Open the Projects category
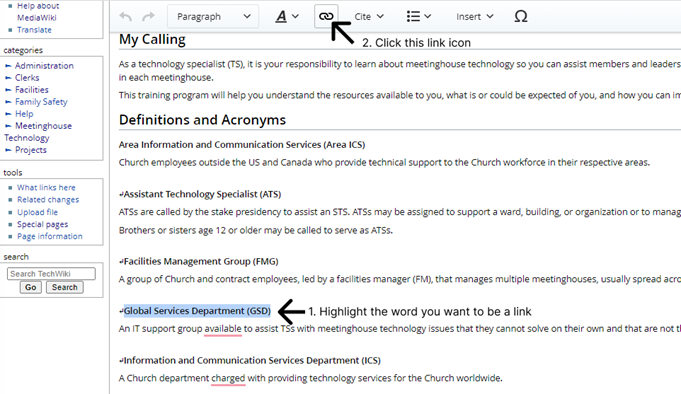 click(31, 150)
